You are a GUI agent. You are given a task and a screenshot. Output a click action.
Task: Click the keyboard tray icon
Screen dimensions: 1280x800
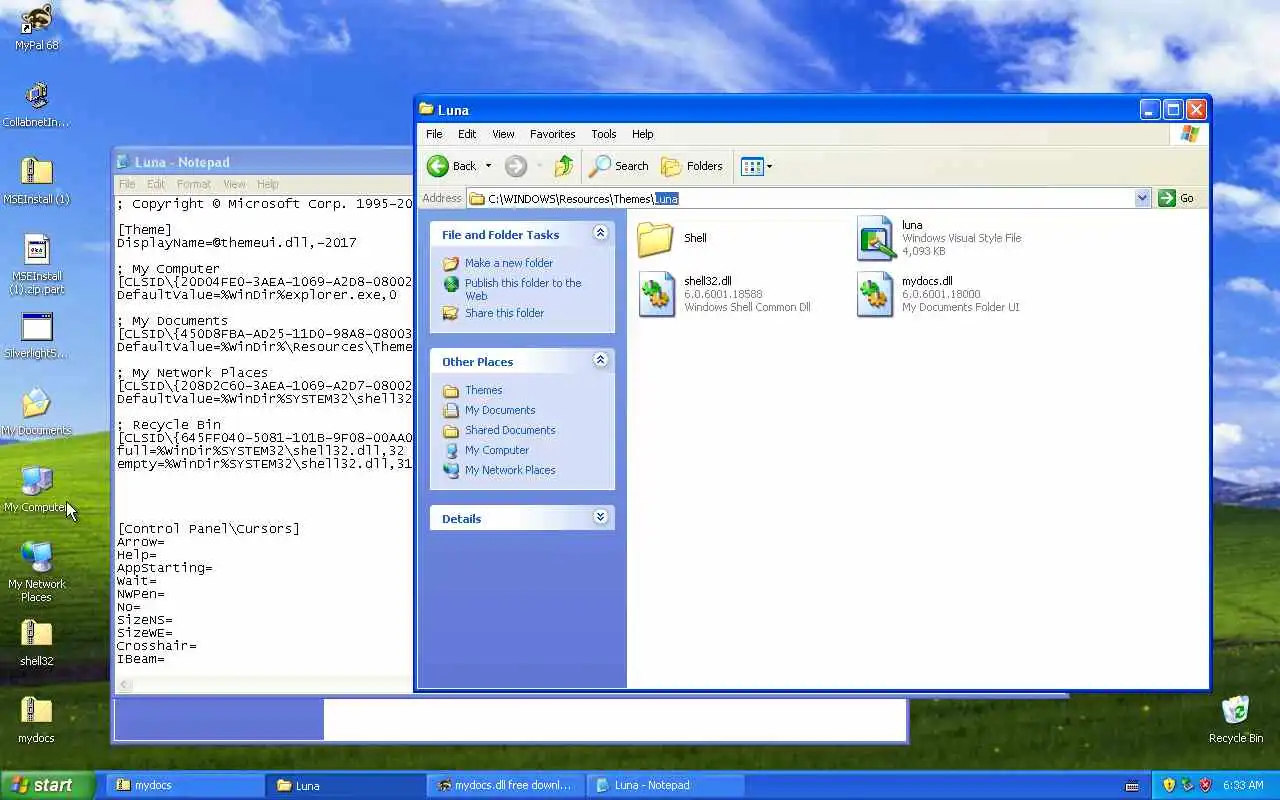pos(1132,785)
